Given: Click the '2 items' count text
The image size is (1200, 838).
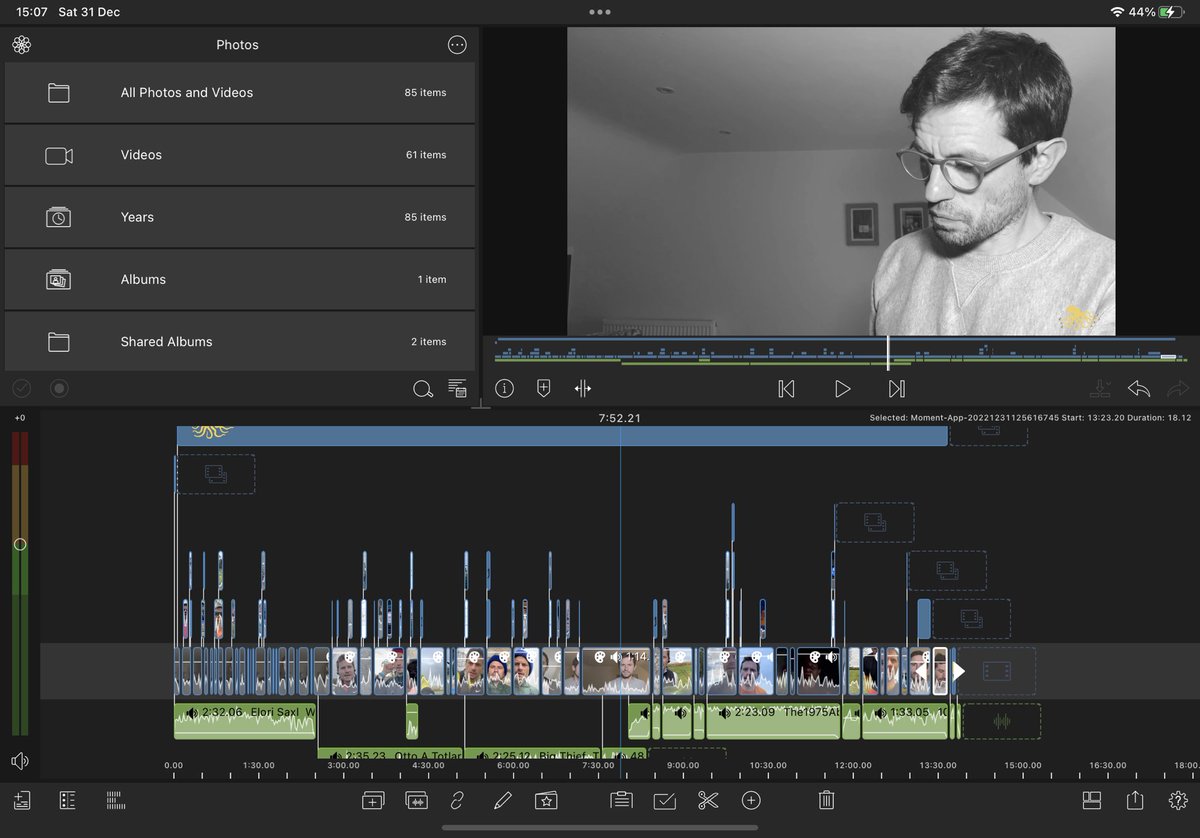Looking at the screenshot, I should (428, 342).
